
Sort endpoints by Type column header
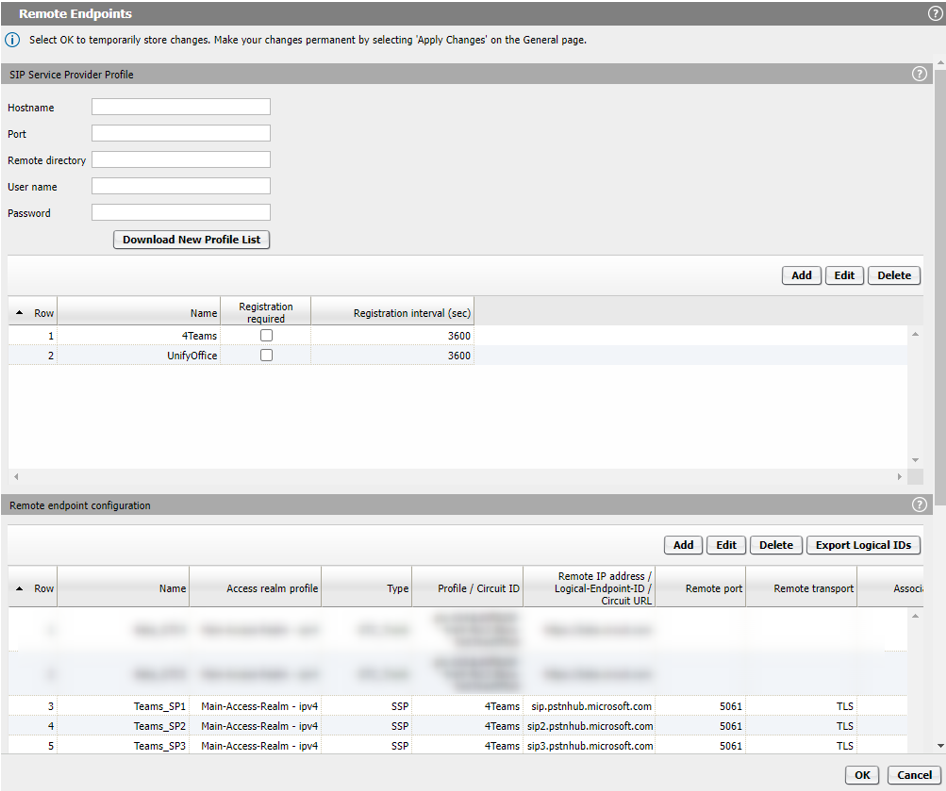pos(367,588)
